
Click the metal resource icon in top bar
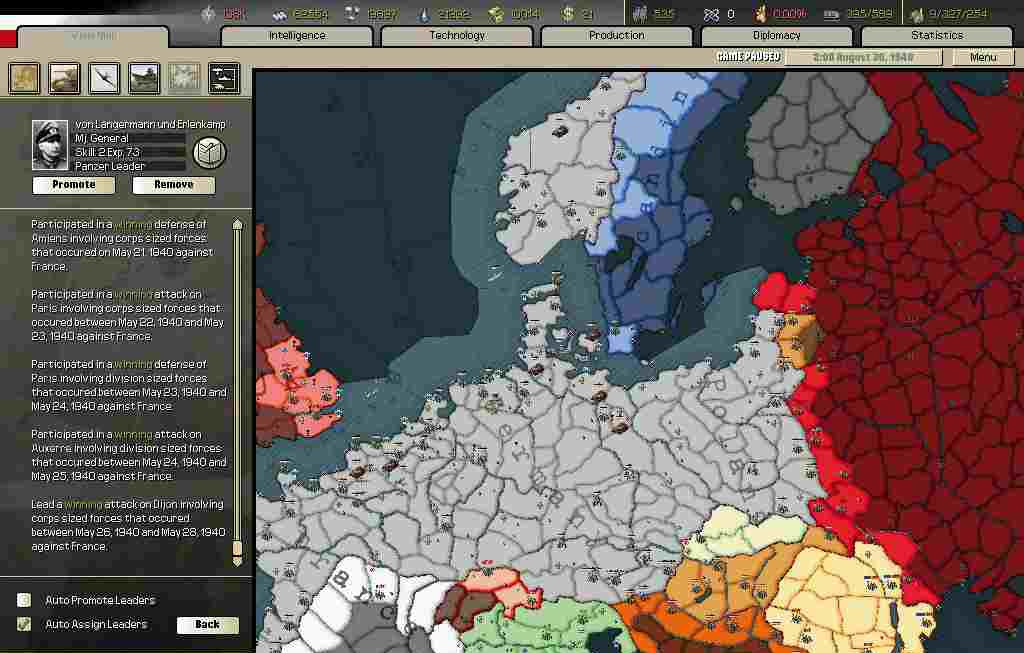[280, 13]
